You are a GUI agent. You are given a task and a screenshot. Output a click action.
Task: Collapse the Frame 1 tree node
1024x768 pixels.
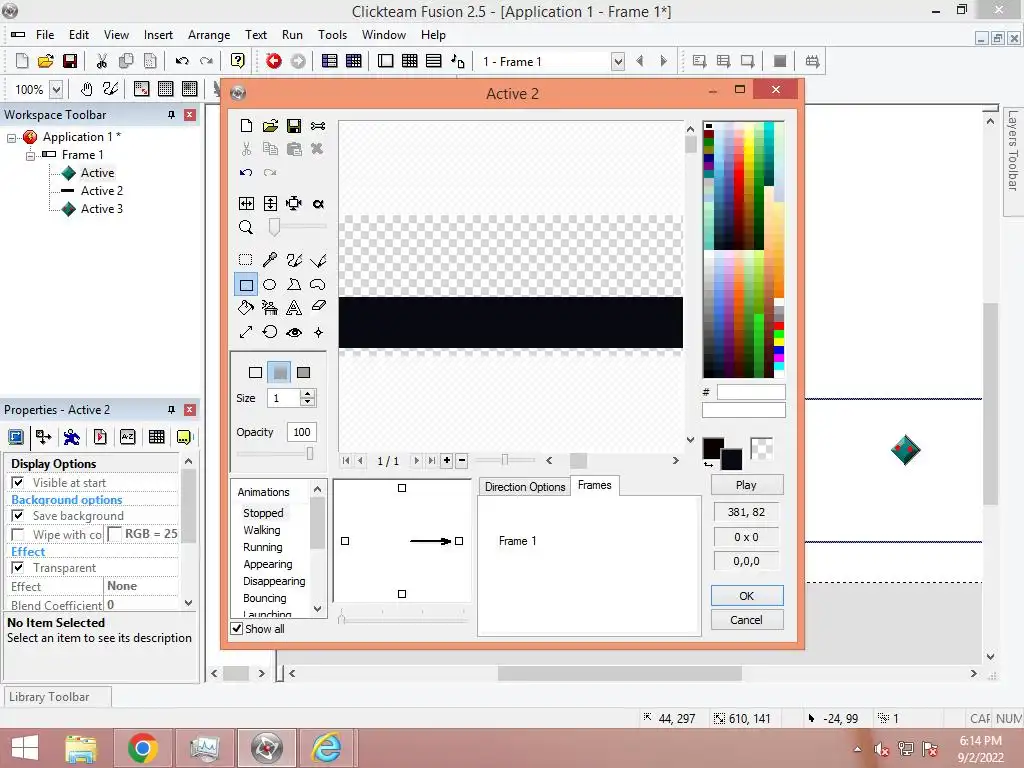30,155
